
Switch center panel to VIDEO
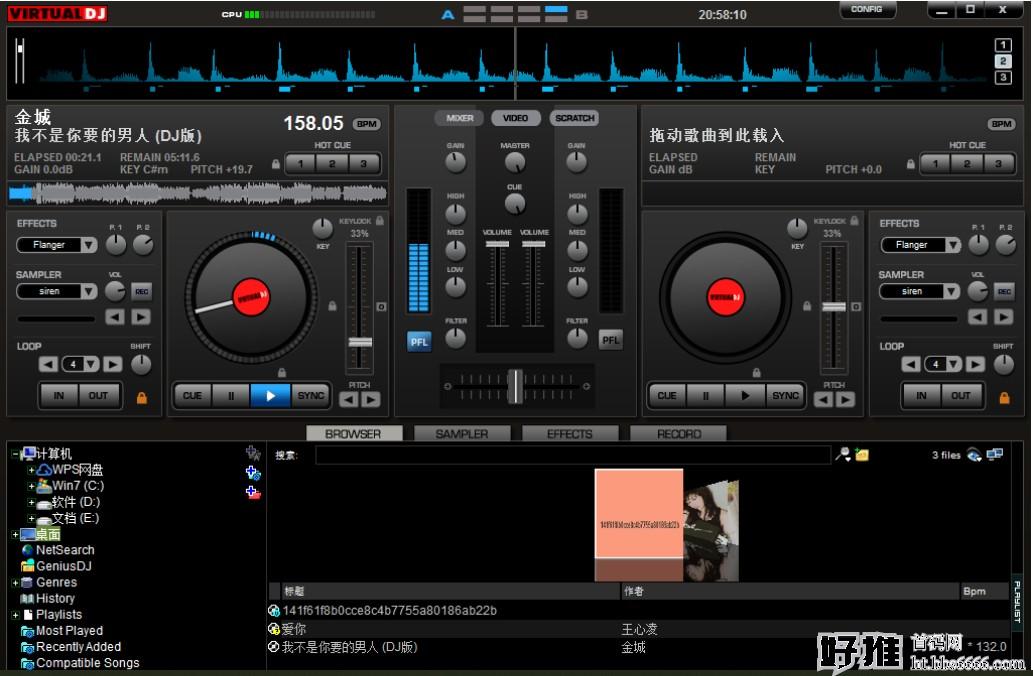pos(515,118)
